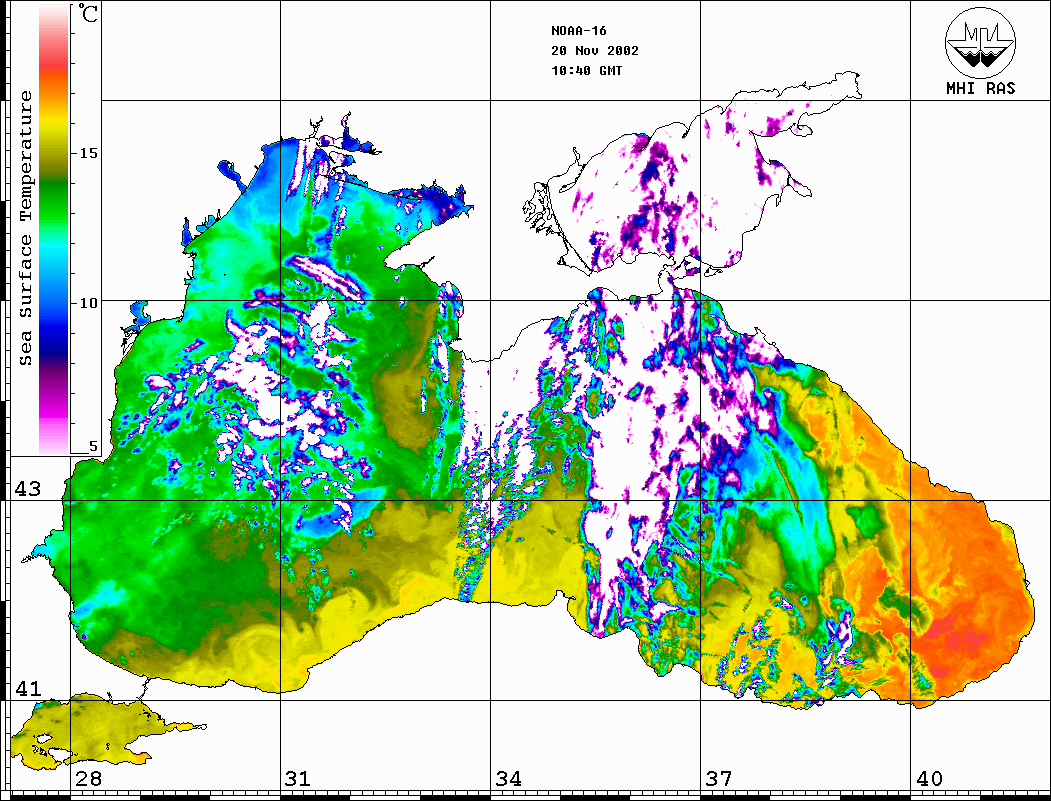
Task: Click the '10:40 GMT' time text
Action: point(586,70)
